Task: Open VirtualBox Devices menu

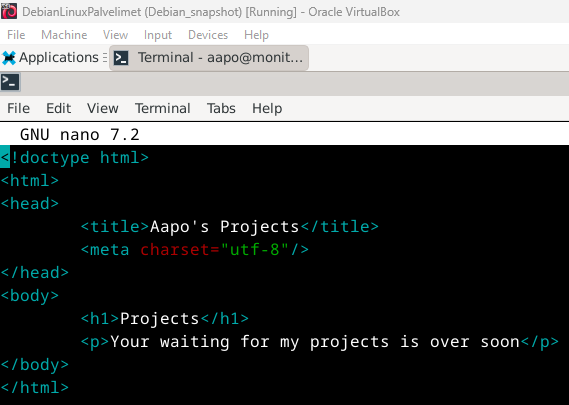Action: click(x=208, y=35)
